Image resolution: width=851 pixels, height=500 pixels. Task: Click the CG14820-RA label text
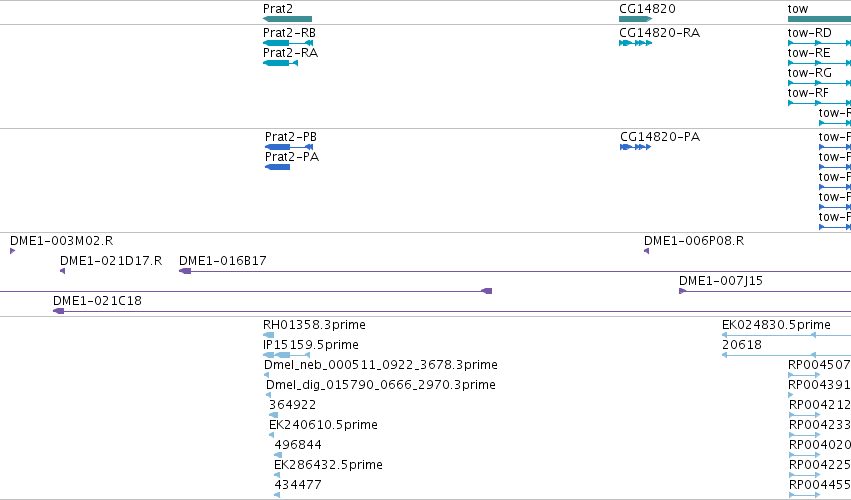(x=659, y=33)
